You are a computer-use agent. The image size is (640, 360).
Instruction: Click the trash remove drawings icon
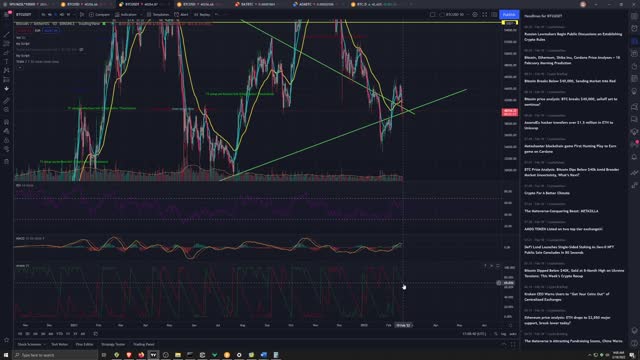tap(6, 162)
